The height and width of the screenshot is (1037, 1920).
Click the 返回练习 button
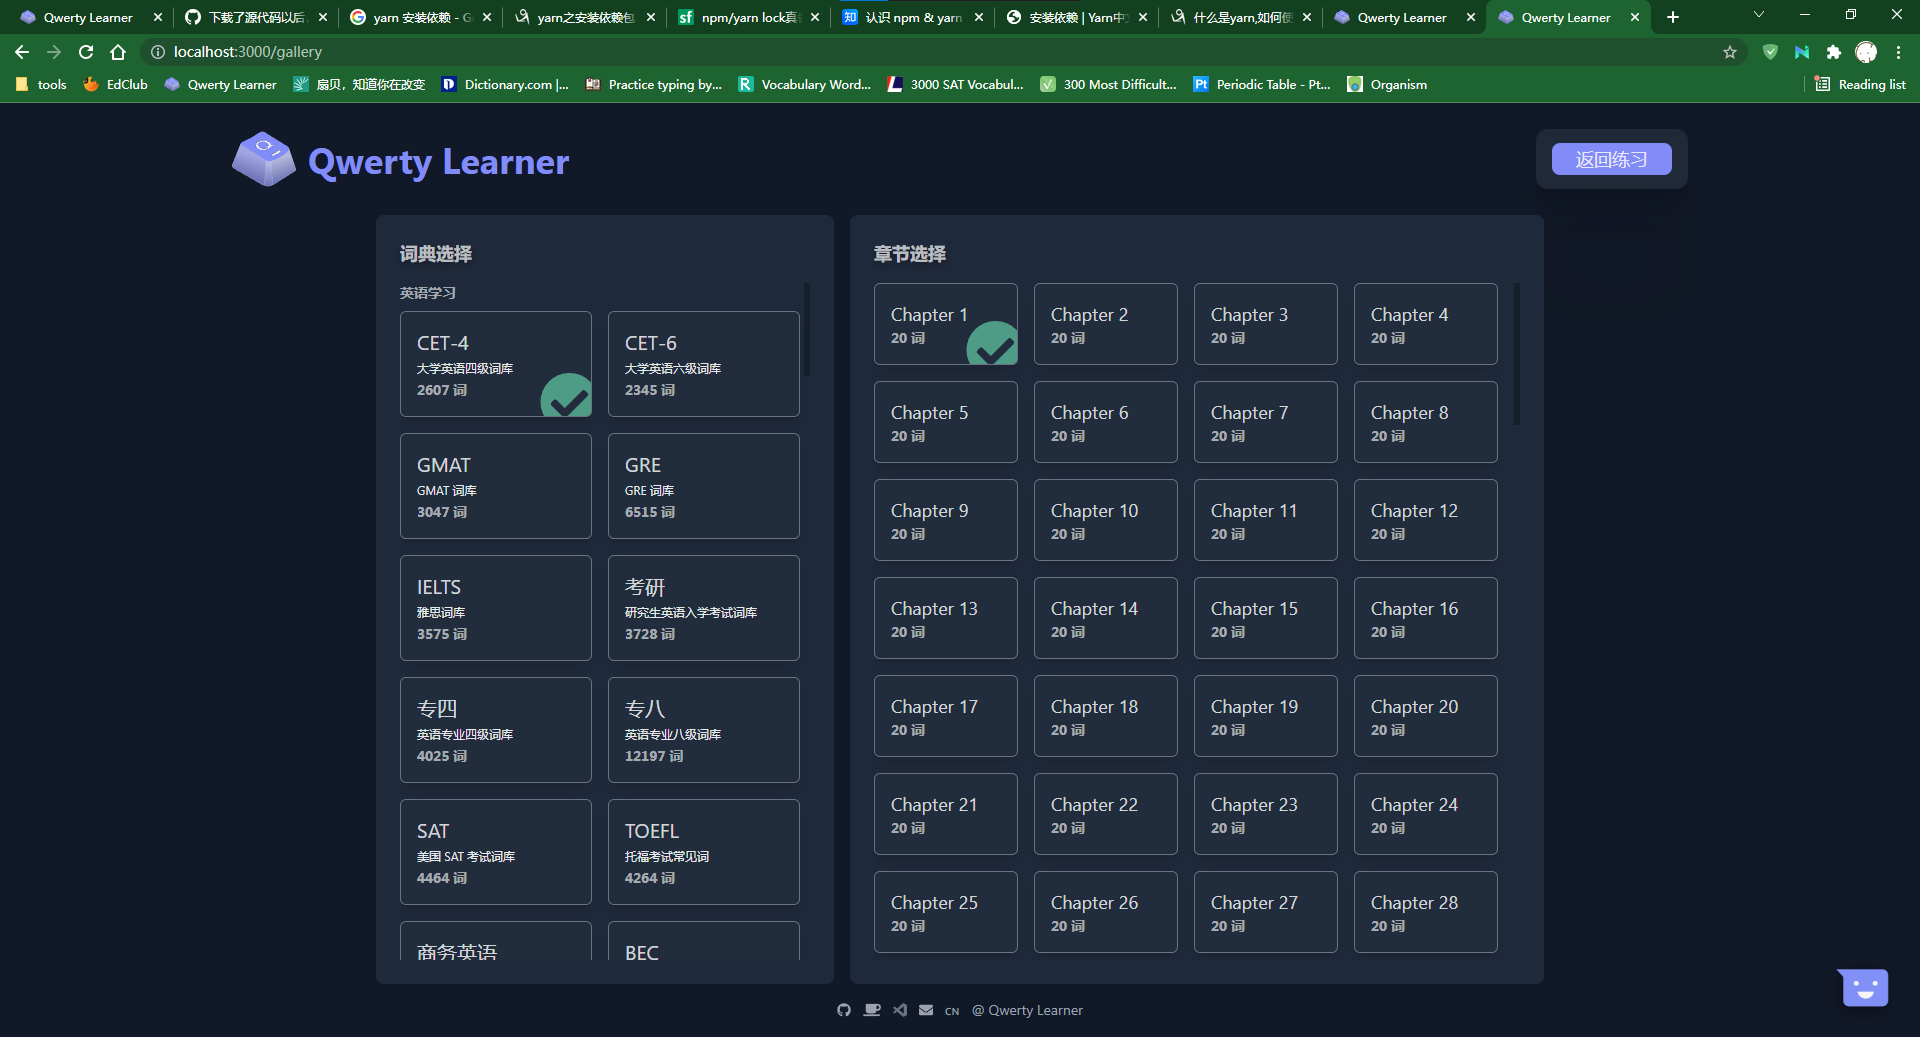point(1611,158)
